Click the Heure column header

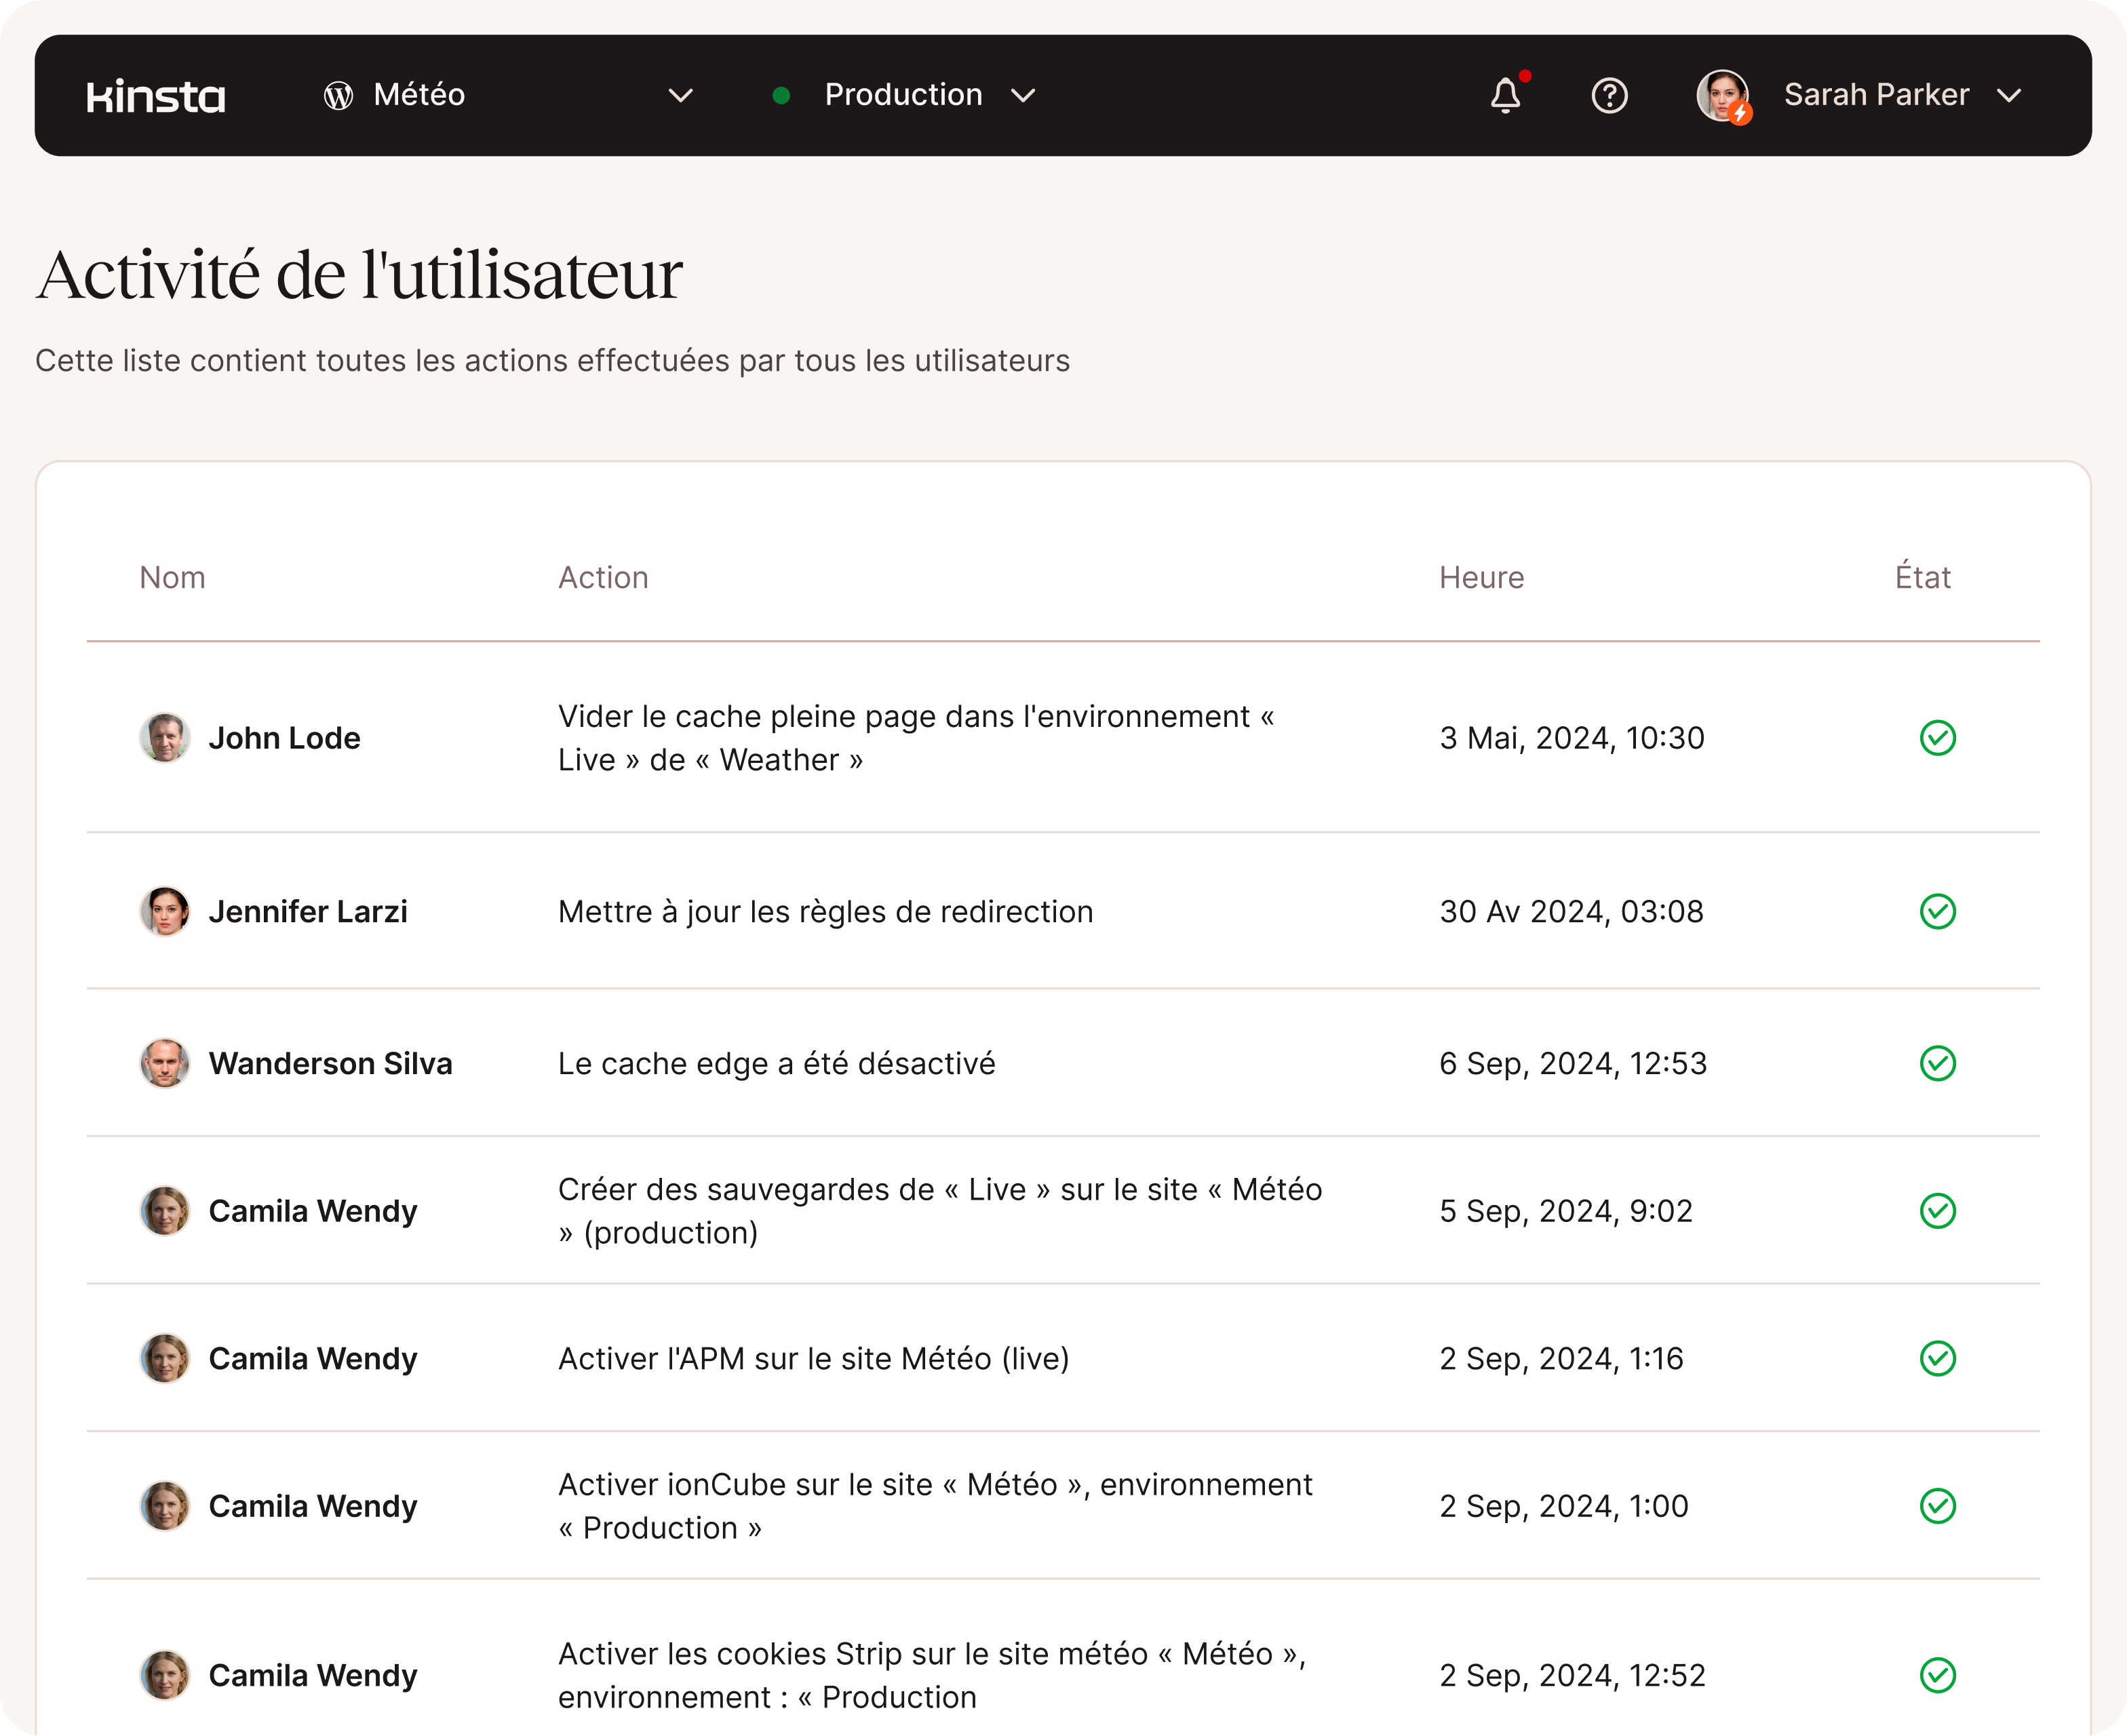[1481, 577]
